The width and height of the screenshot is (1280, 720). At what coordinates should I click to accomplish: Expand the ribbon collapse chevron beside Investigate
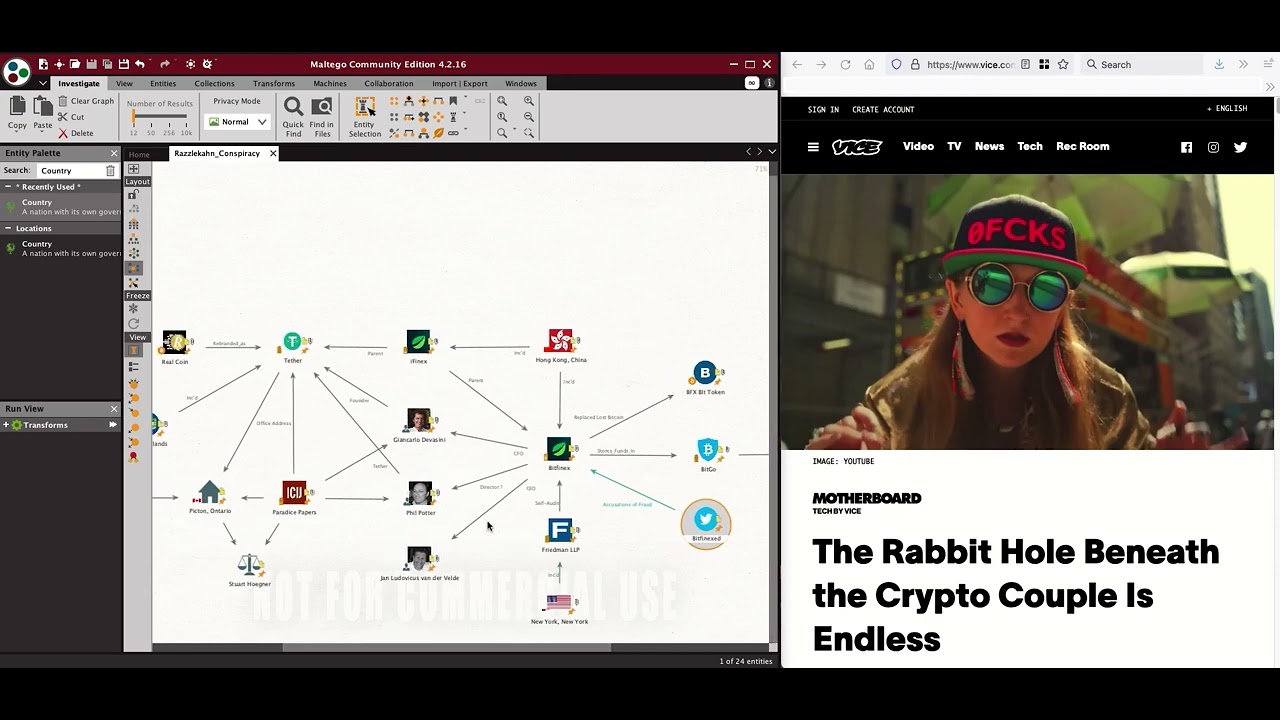42,84
